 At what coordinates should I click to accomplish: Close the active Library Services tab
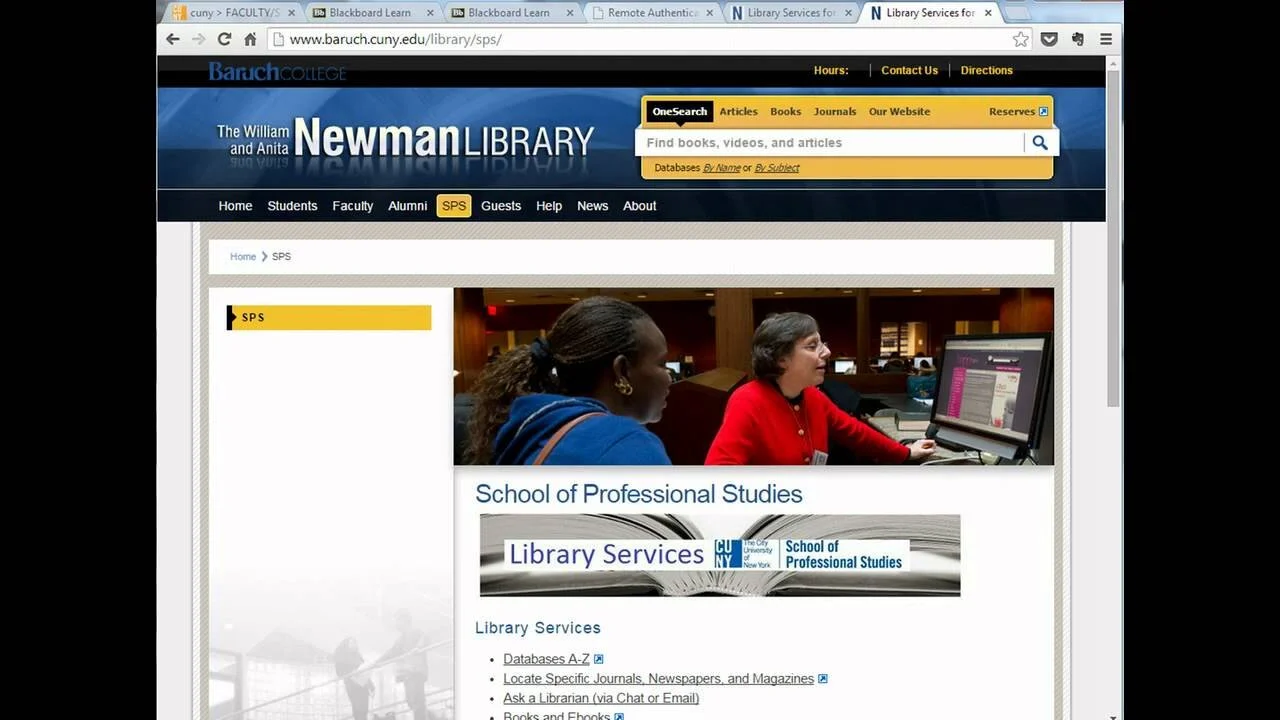(988, 13)
